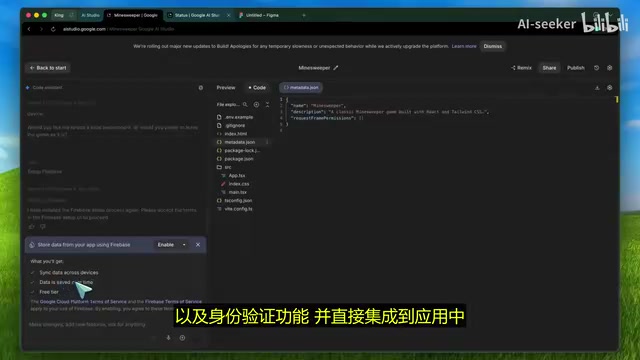
Task: Switch to the Code tab
Action: (x=257, y=88)
